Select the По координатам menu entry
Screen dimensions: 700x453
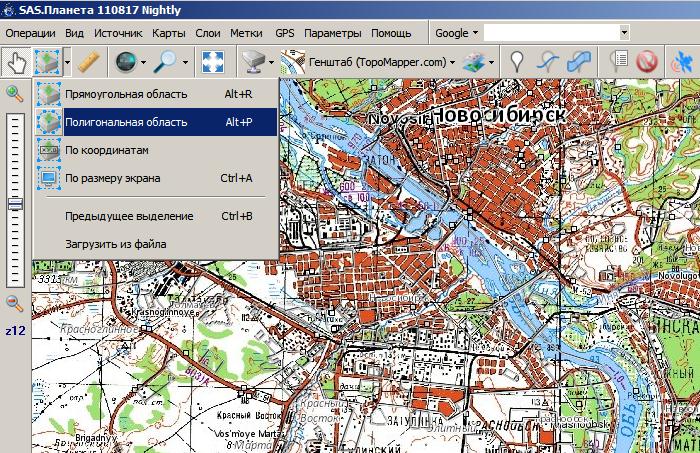tap(106, 150)
